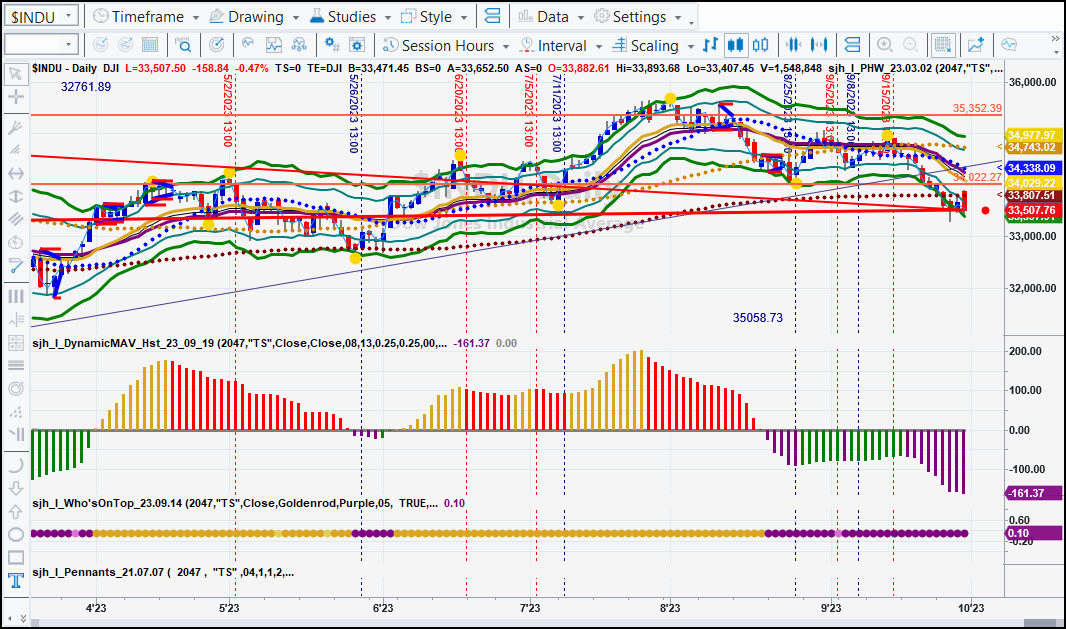This screenshot has height=629, width=1066.
Task: Click the radar target toolbar icon
Action: point(216,46)
